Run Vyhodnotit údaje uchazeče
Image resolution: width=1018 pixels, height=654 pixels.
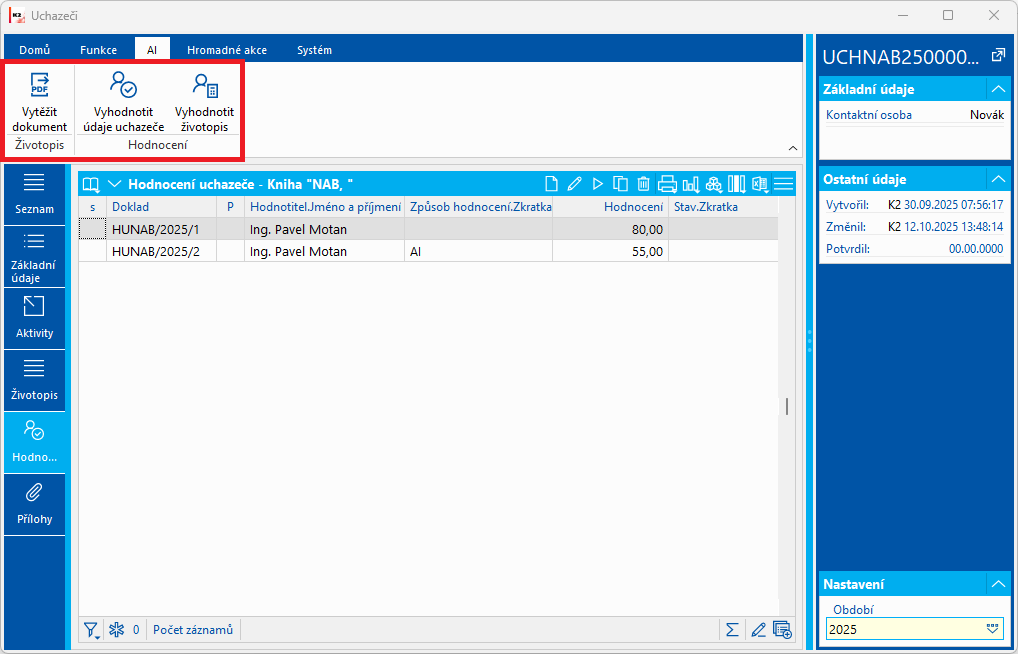[x=123, y=101]
